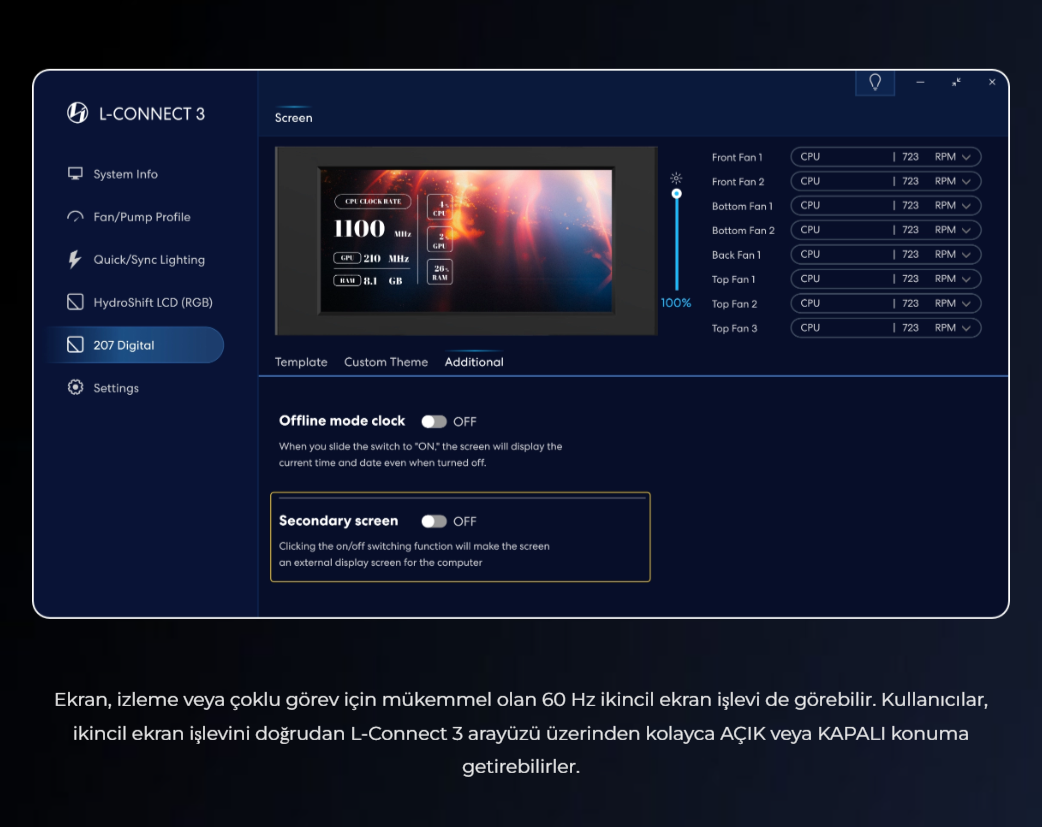Switch to the Template tab

pyautogui.click(x=301, y=362)
